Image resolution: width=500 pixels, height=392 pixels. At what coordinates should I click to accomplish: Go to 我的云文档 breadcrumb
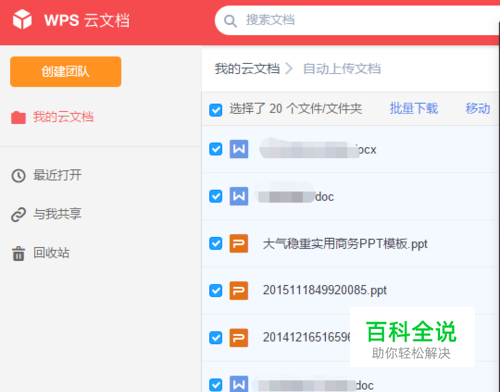[x=247, y=69]
